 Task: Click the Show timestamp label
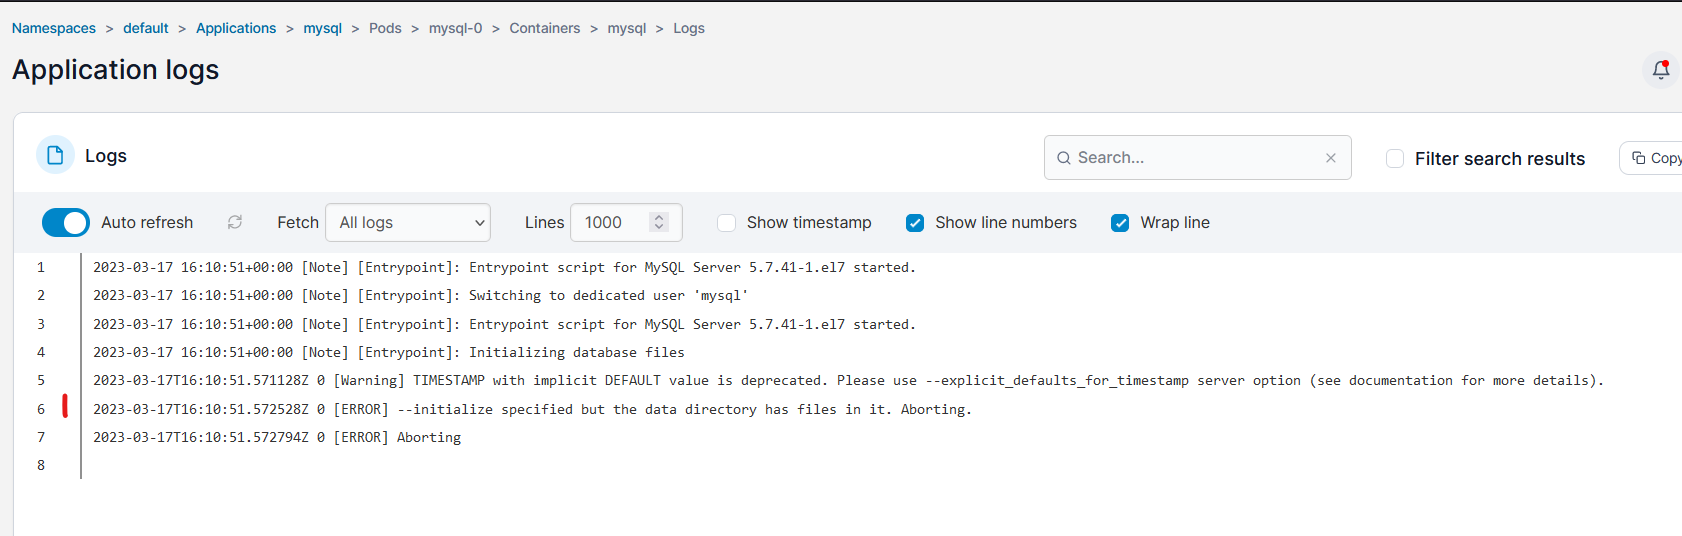pyautogui.click(x=809, y=222)
